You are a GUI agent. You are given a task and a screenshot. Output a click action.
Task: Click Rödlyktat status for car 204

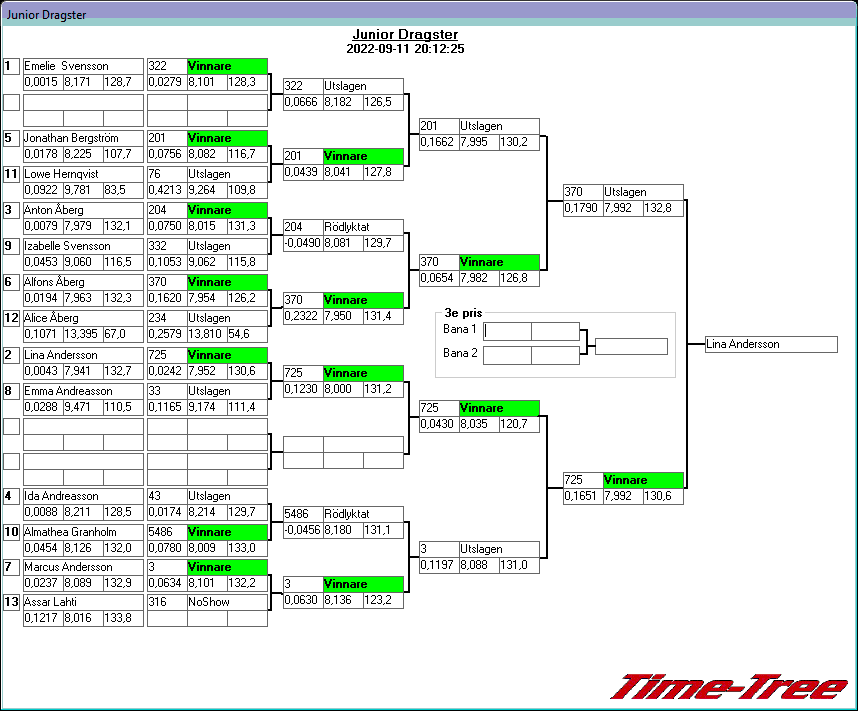[363, 227]
